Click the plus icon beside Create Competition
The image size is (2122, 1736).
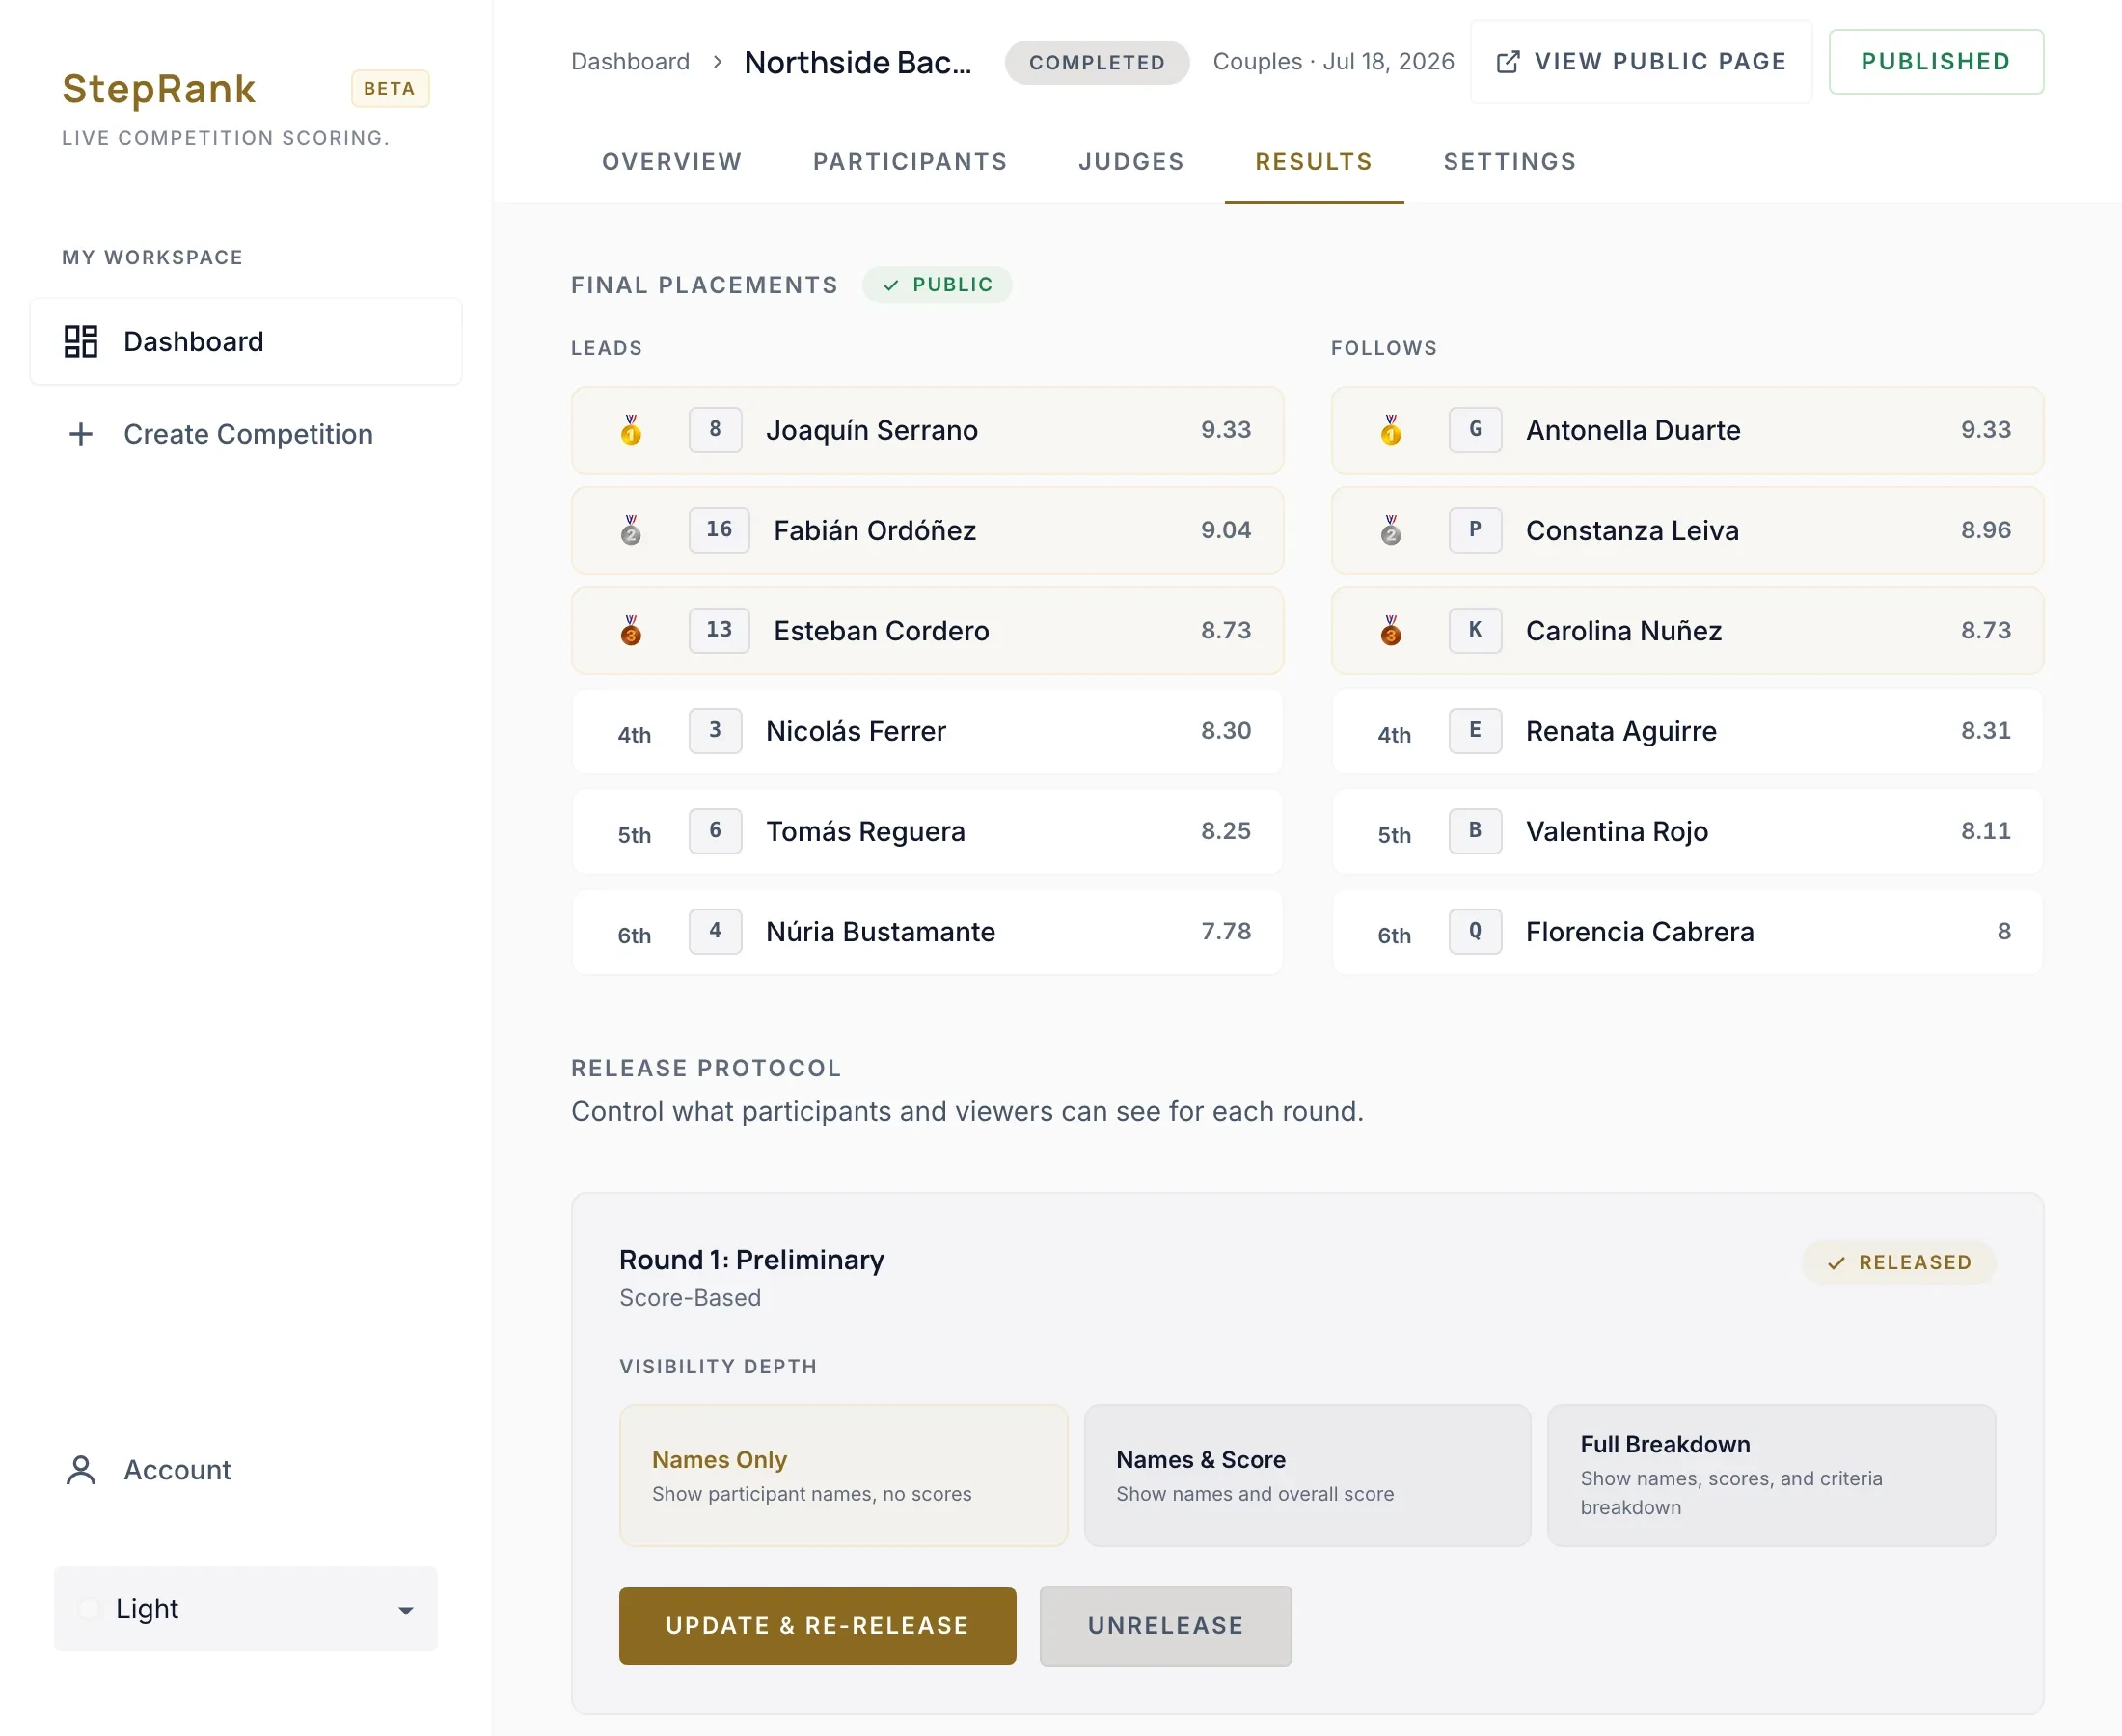81,434
